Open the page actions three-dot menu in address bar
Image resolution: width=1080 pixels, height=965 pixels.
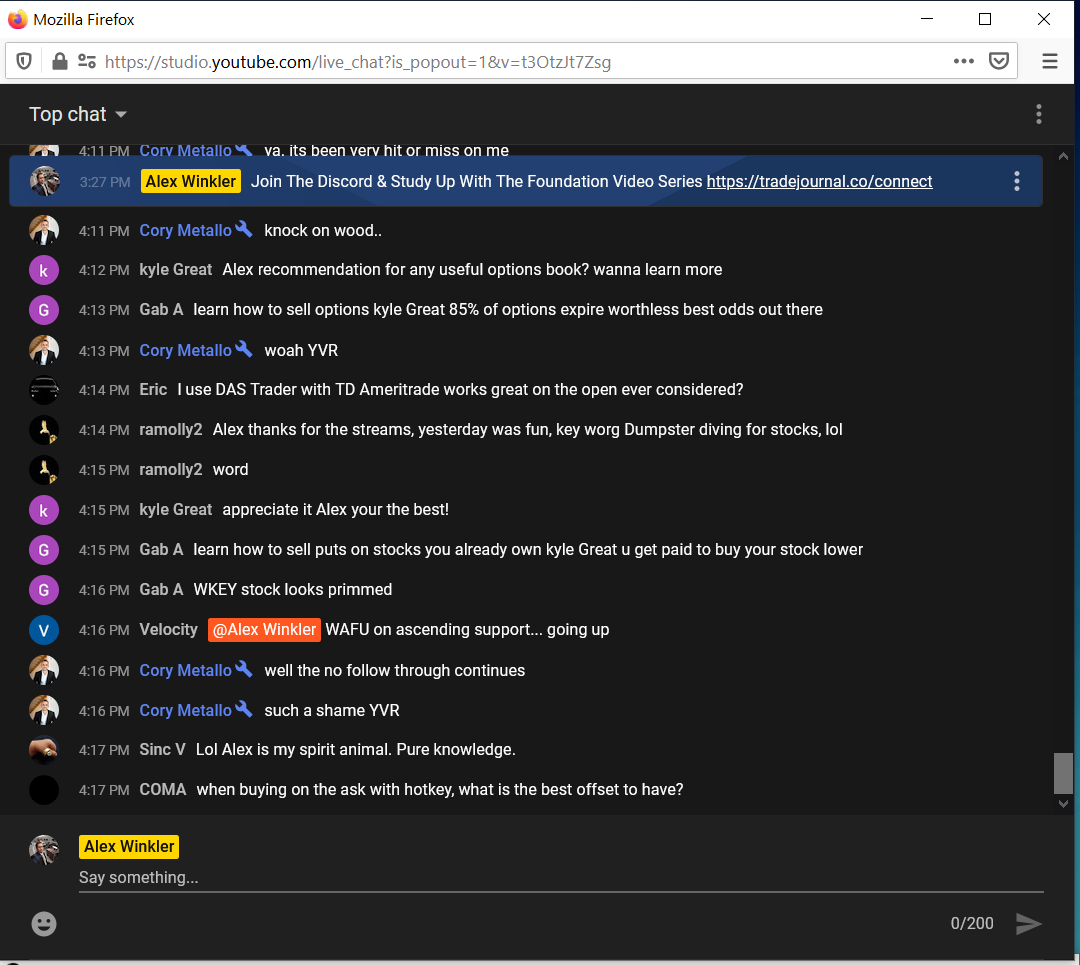[963, 60]
